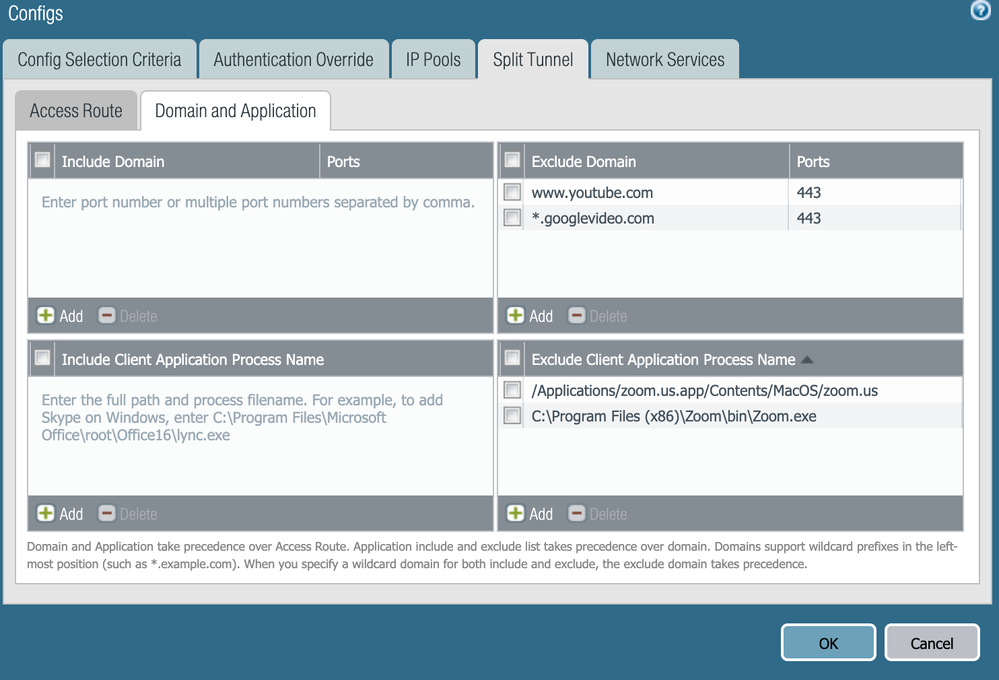Toggle select-all checkbox in Include Domain header
Screen dimensions: 999x680
click(42, 160)
